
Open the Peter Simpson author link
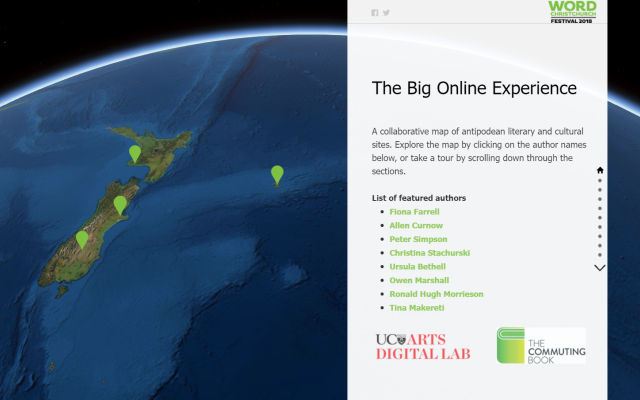coord(418,239)
